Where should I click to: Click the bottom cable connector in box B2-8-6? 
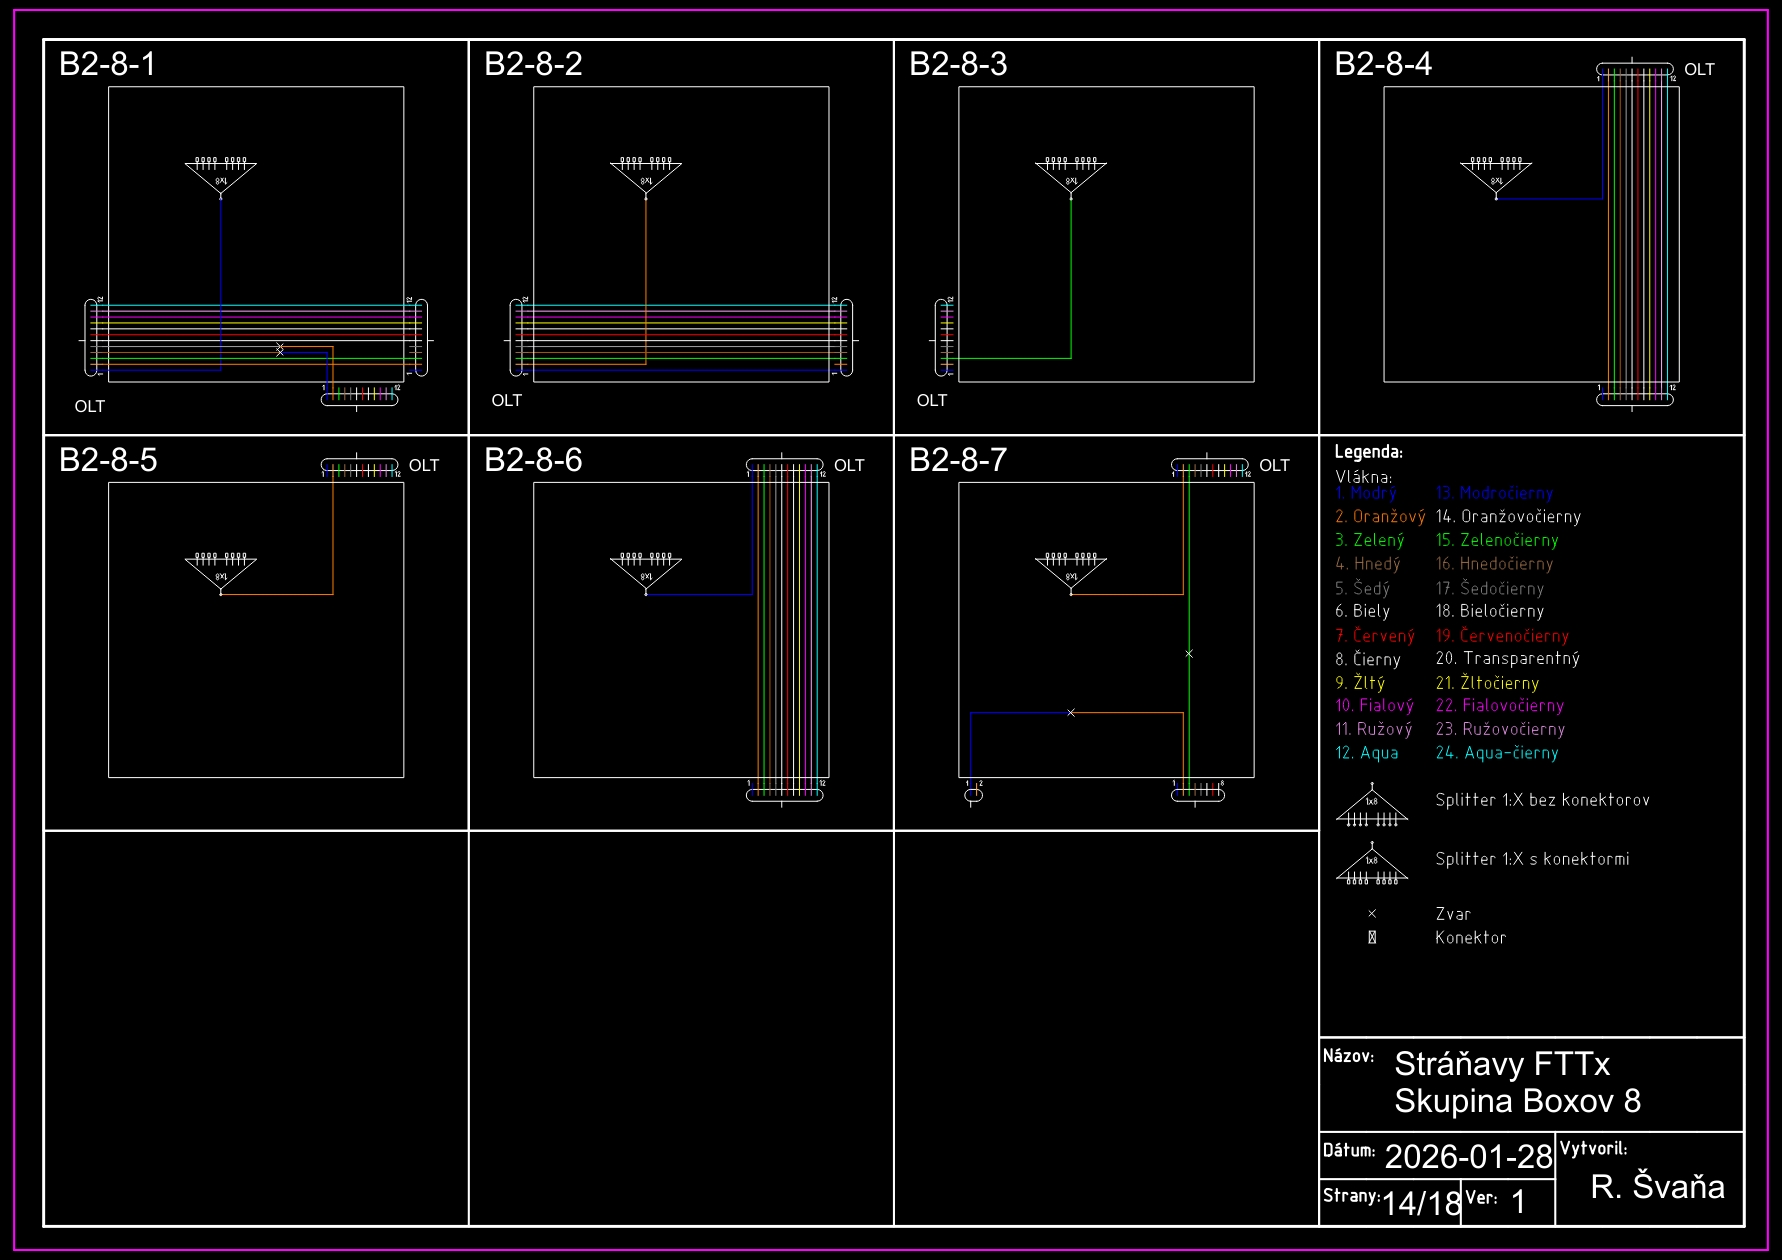[785, 795]
